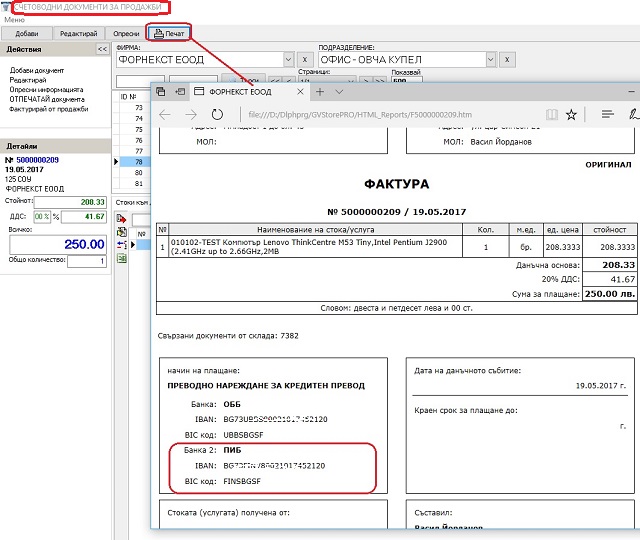Click the browser back arrow
This screenshot has height=540, width=640.
165,115
